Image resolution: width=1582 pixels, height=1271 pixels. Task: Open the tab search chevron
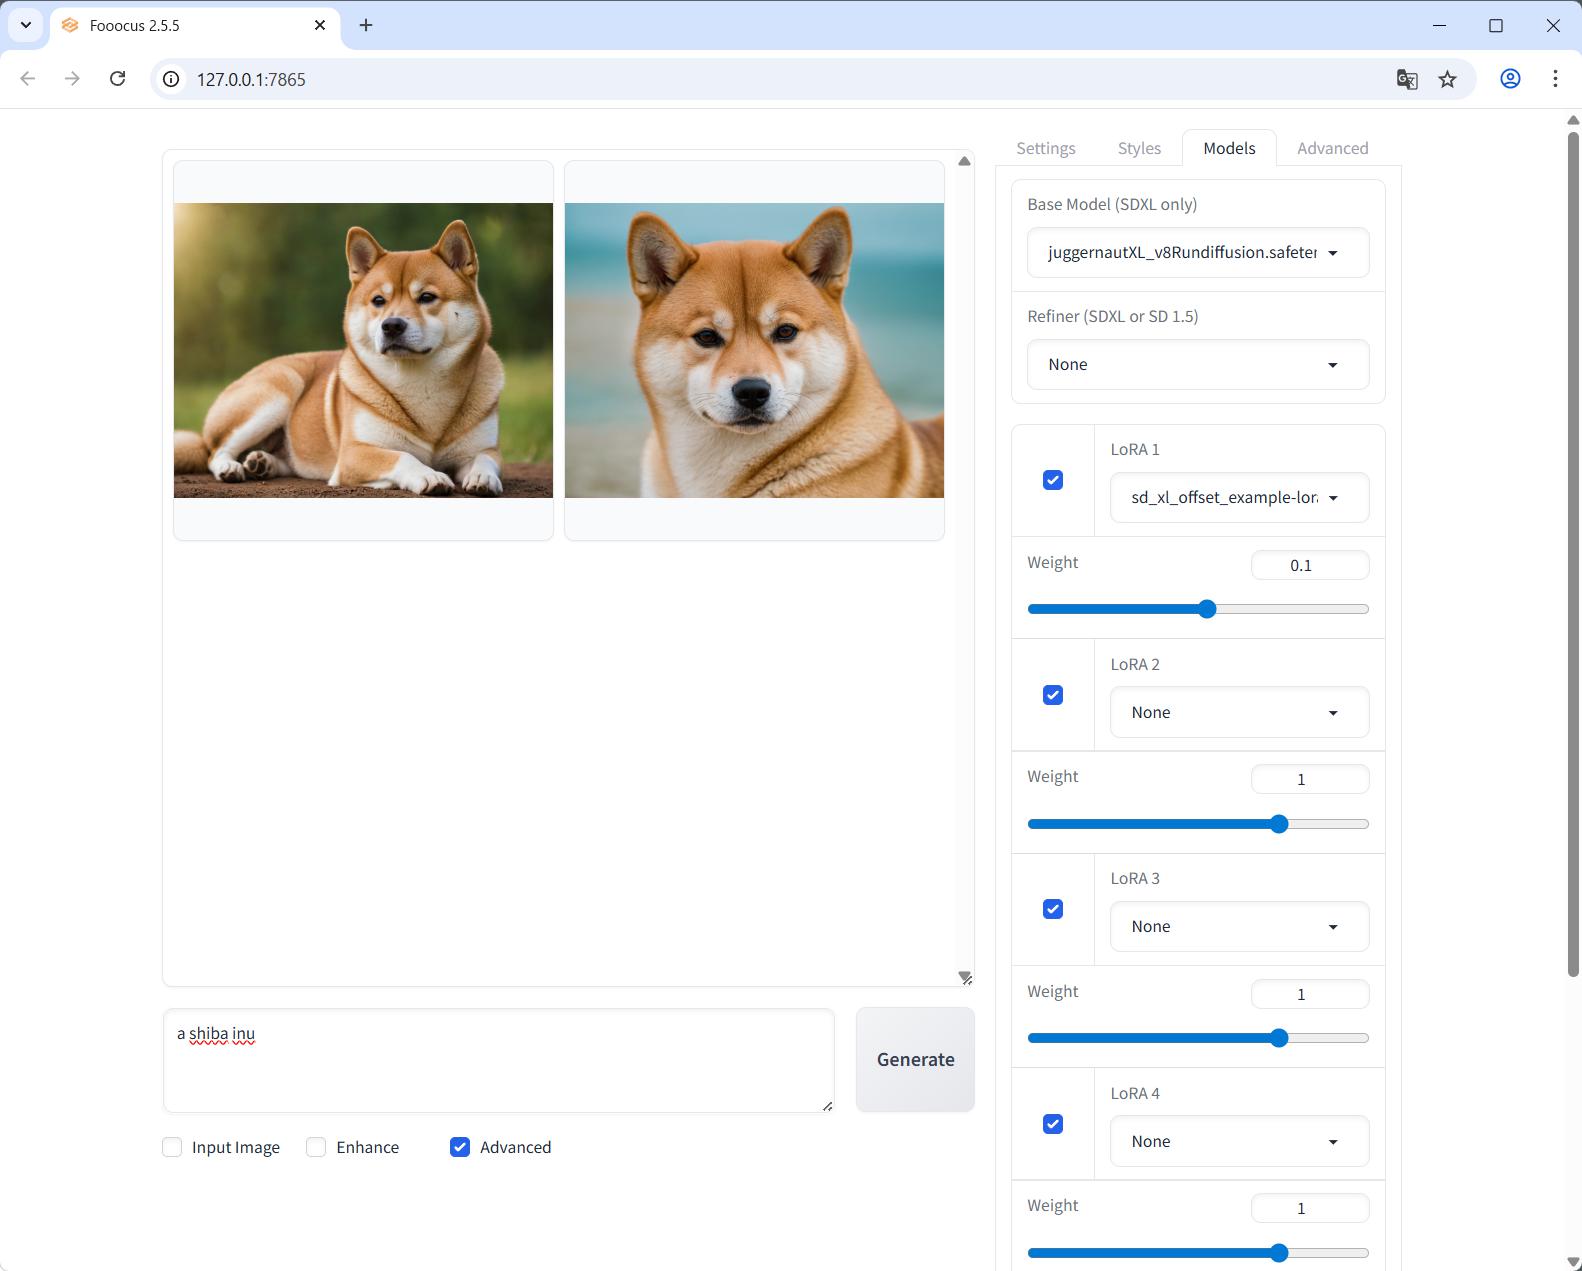[25, 25]
